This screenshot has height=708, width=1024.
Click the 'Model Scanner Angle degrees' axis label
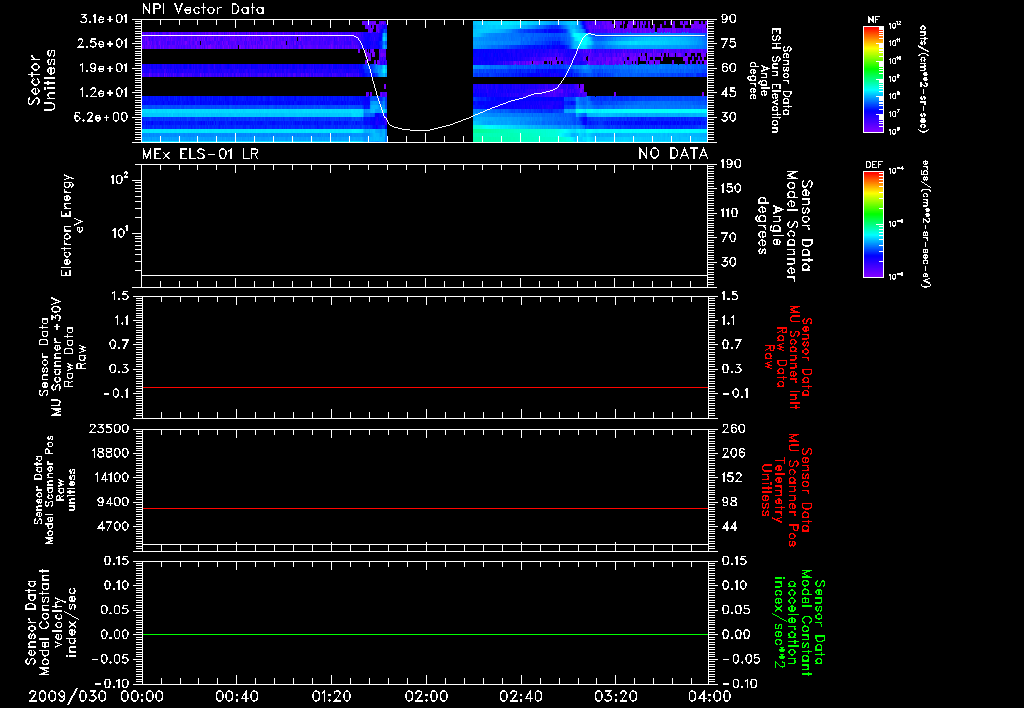click(x=784, y=226)
